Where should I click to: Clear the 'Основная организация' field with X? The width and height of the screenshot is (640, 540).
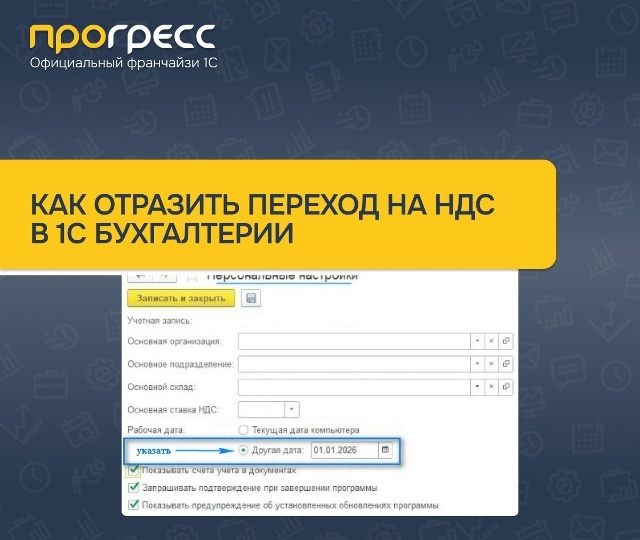pos(491,341)
